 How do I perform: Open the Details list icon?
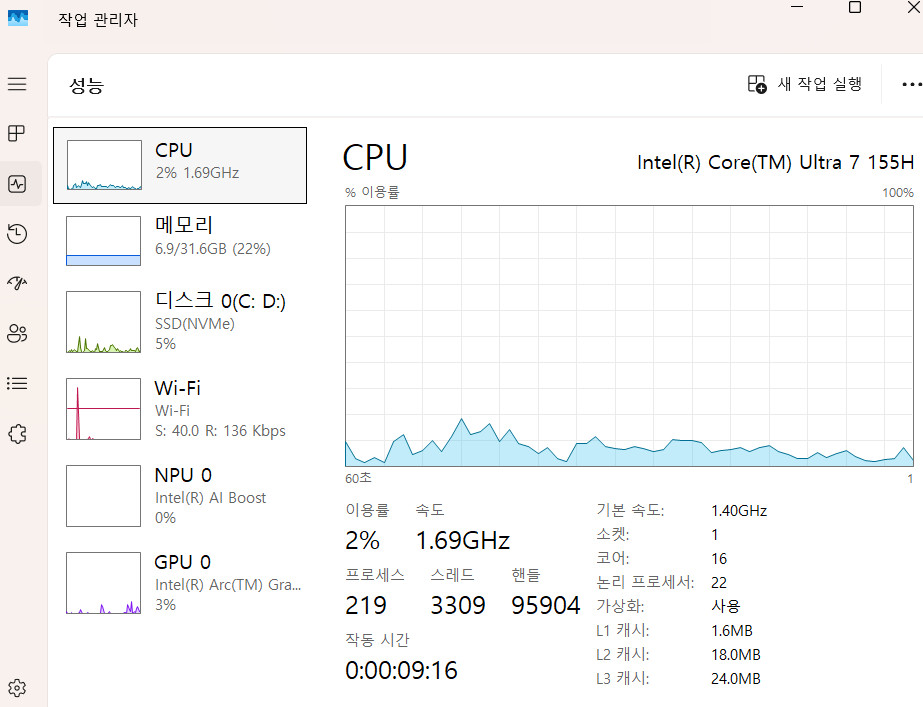pyautogui.click(x=17, y=383)
